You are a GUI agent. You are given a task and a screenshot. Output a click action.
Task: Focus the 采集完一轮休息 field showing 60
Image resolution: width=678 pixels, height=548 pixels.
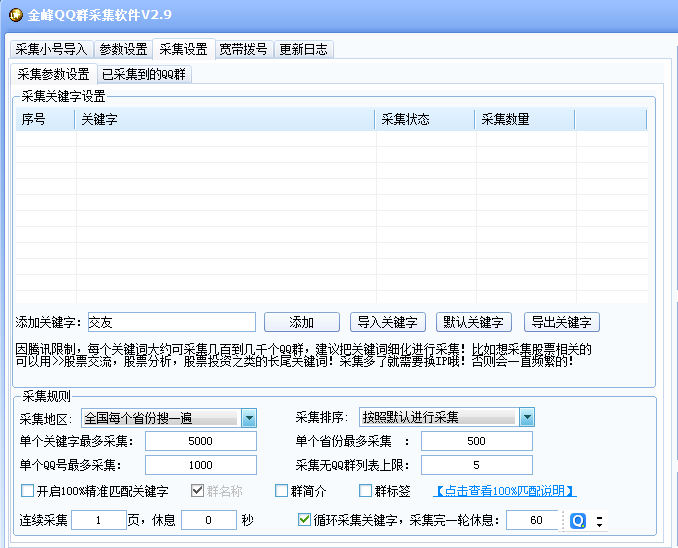click(x=534, y=520)
